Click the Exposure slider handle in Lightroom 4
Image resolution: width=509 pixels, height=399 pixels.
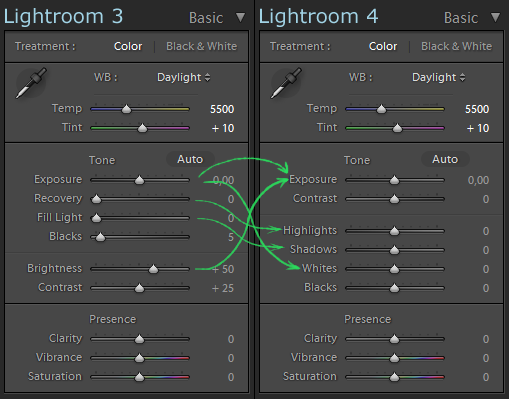(x=394, y=180)
